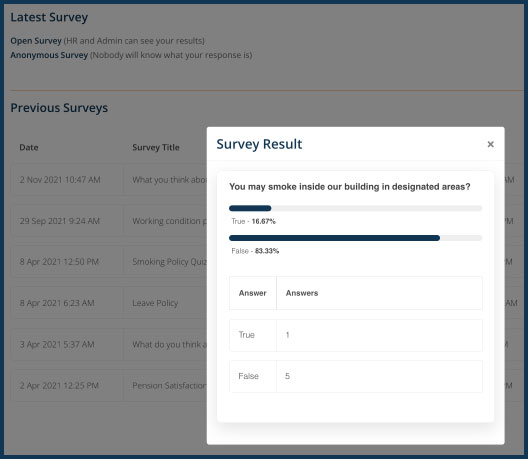Viewport: 528px width, 459px height.
Task: Click the Open Survey label
Action: pyautogui.click(x=36, y=41)
